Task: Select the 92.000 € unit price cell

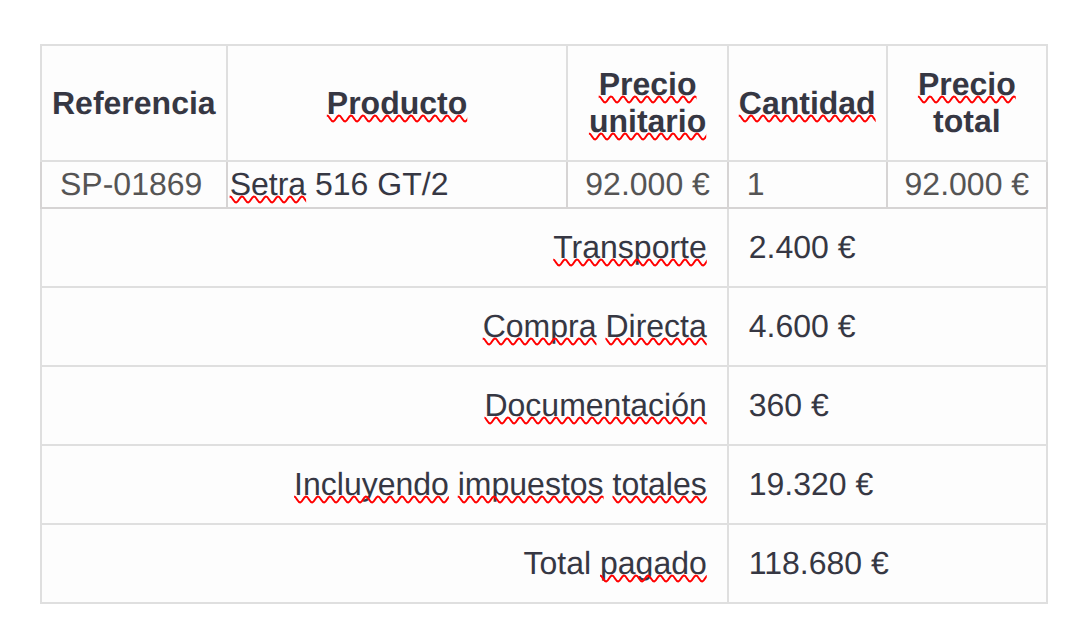Action: (x=647, y=185)
